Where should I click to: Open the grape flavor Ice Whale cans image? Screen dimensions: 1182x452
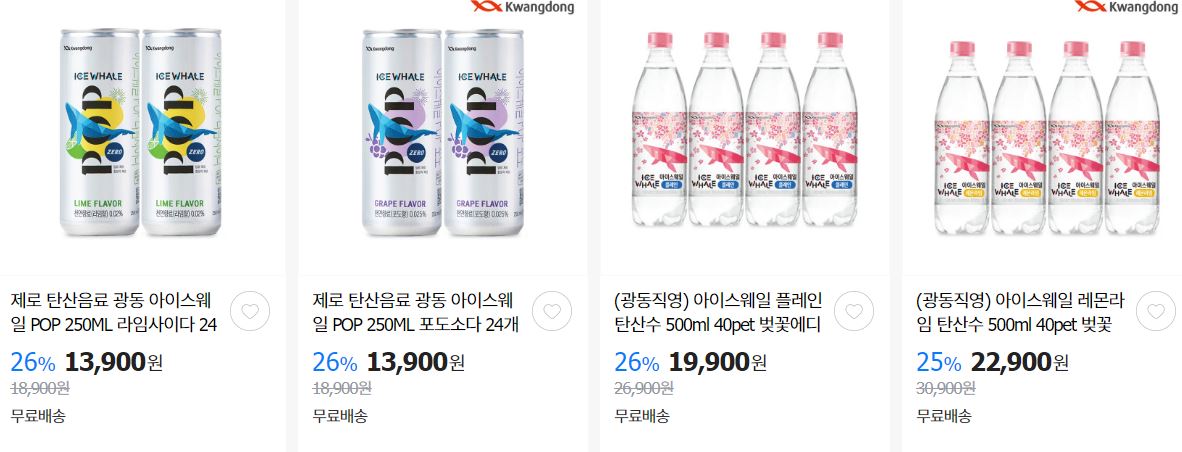point(443,132)
